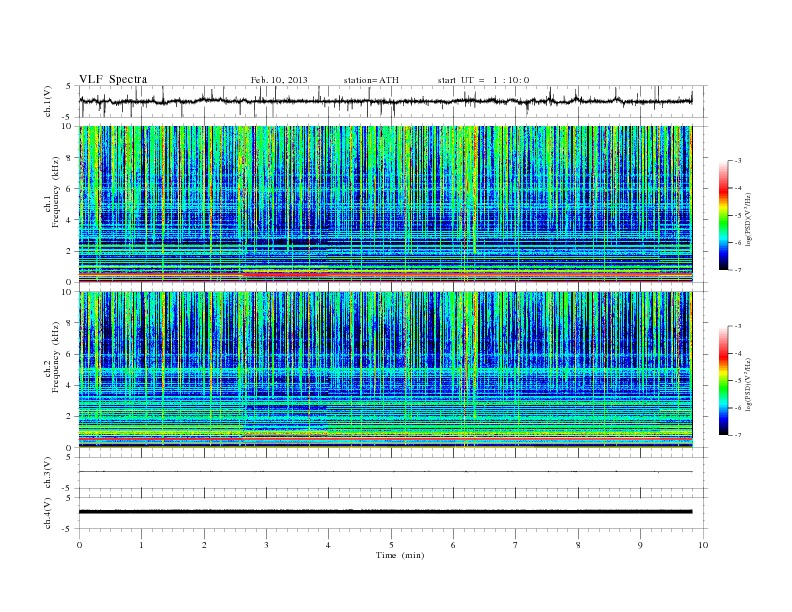This screenshot has width=792, height=612.
Task: Click the "station=ATH" header label
Action: pyautogui.click(x=371, y=80)
